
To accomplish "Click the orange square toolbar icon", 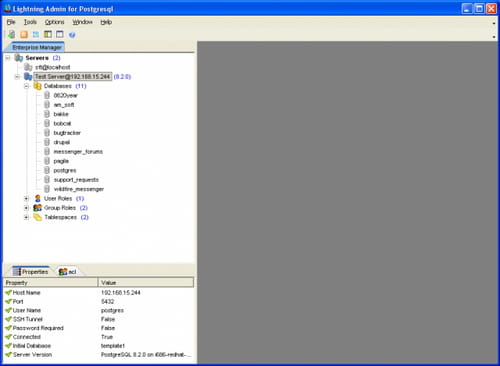I will [x=24, y=34].
